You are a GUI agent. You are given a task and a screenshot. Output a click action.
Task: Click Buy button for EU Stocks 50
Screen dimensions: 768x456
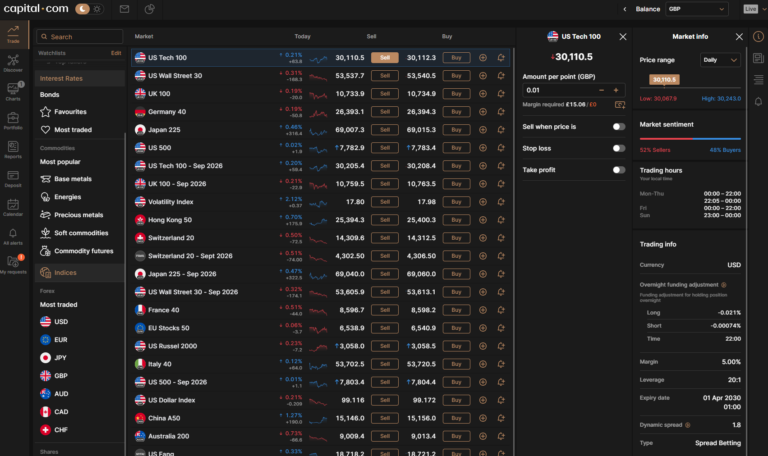(x=456, y=328)
